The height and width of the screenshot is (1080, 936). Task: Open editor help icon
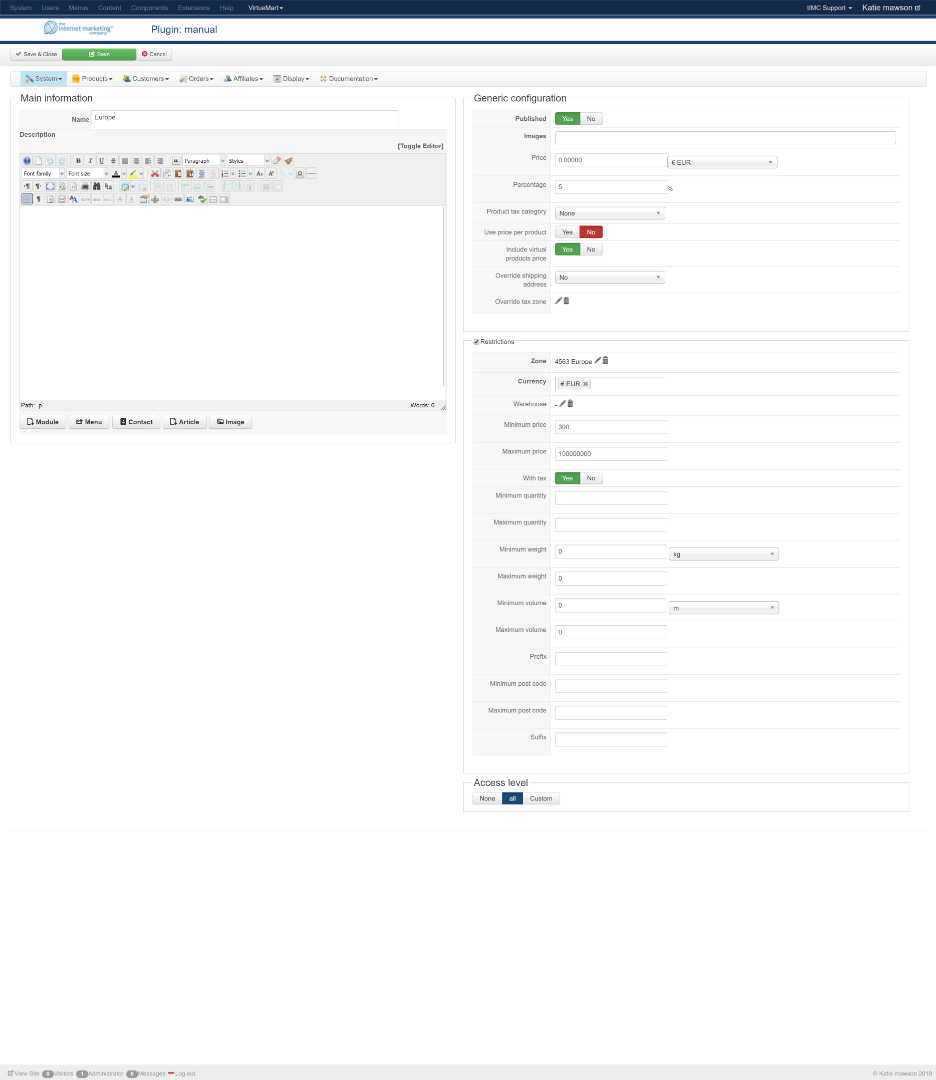coord(27,160)
